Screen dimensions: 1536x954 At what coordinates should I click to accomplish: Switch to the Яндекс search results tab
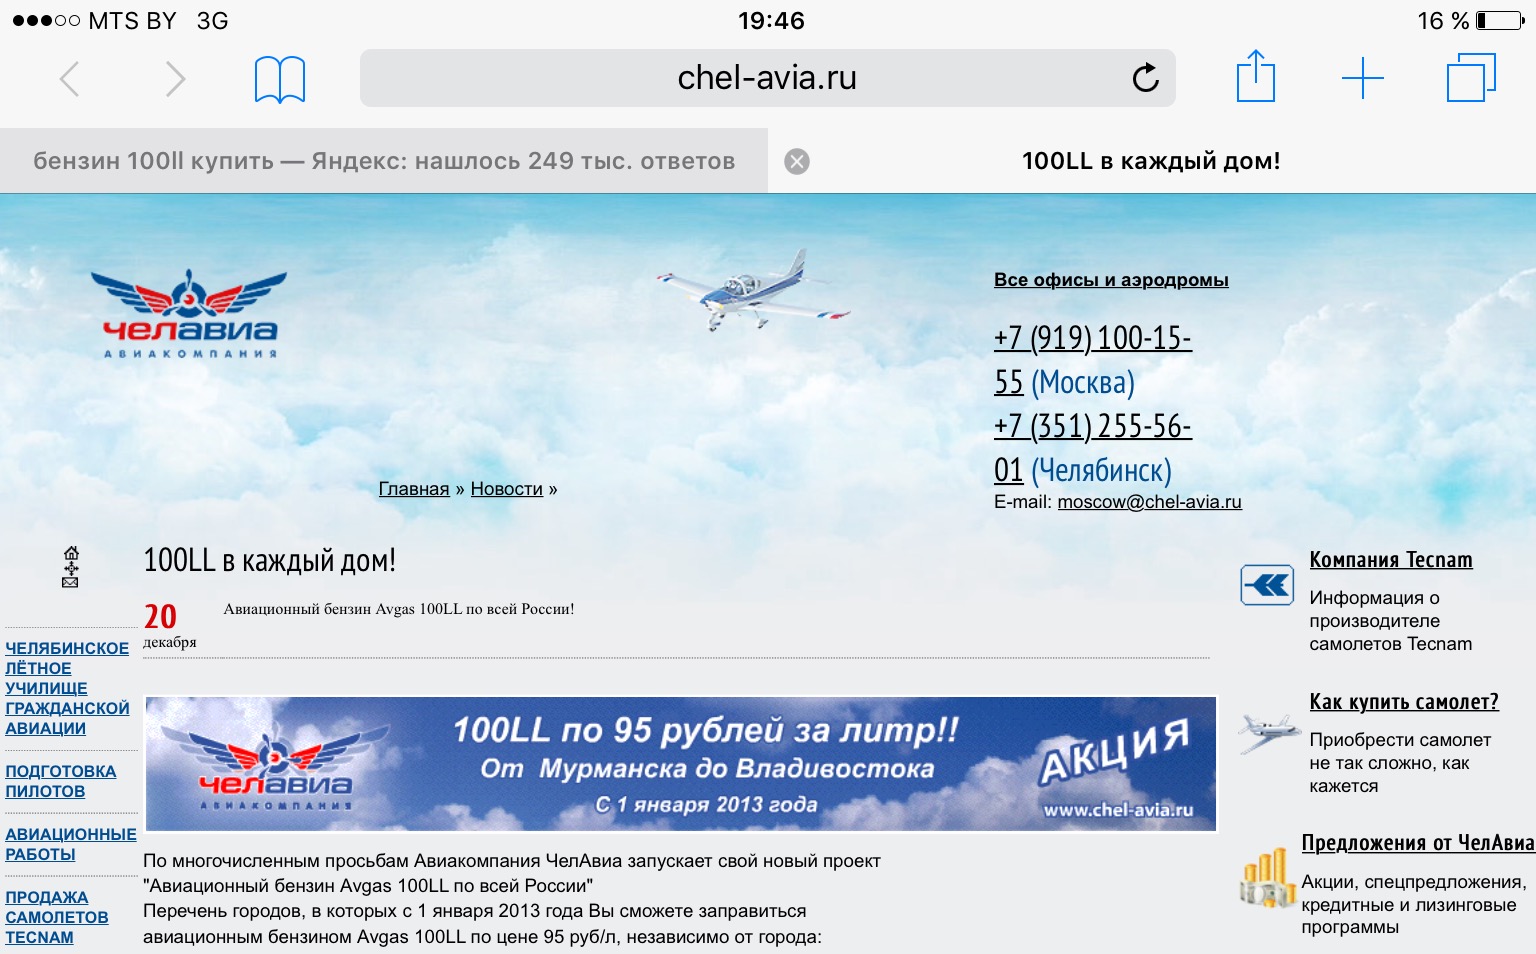(x=384, y=161)
